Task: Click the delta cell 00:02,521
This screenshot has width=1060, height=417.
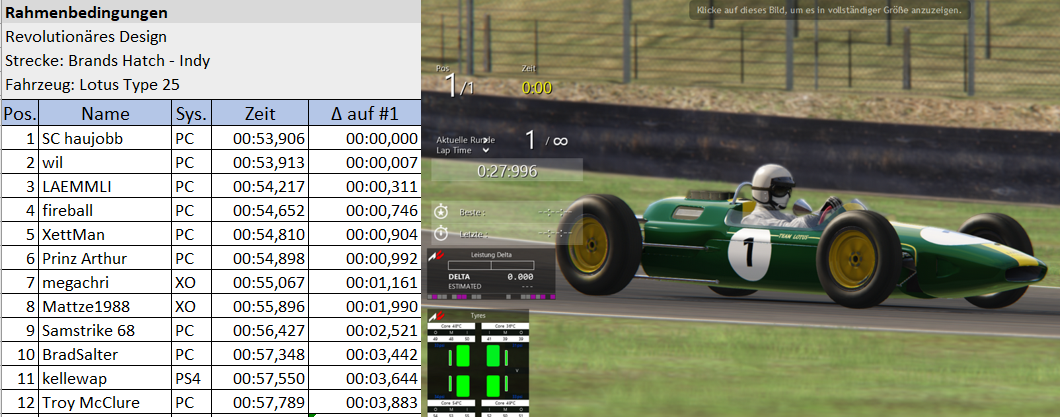Action: 365,330
